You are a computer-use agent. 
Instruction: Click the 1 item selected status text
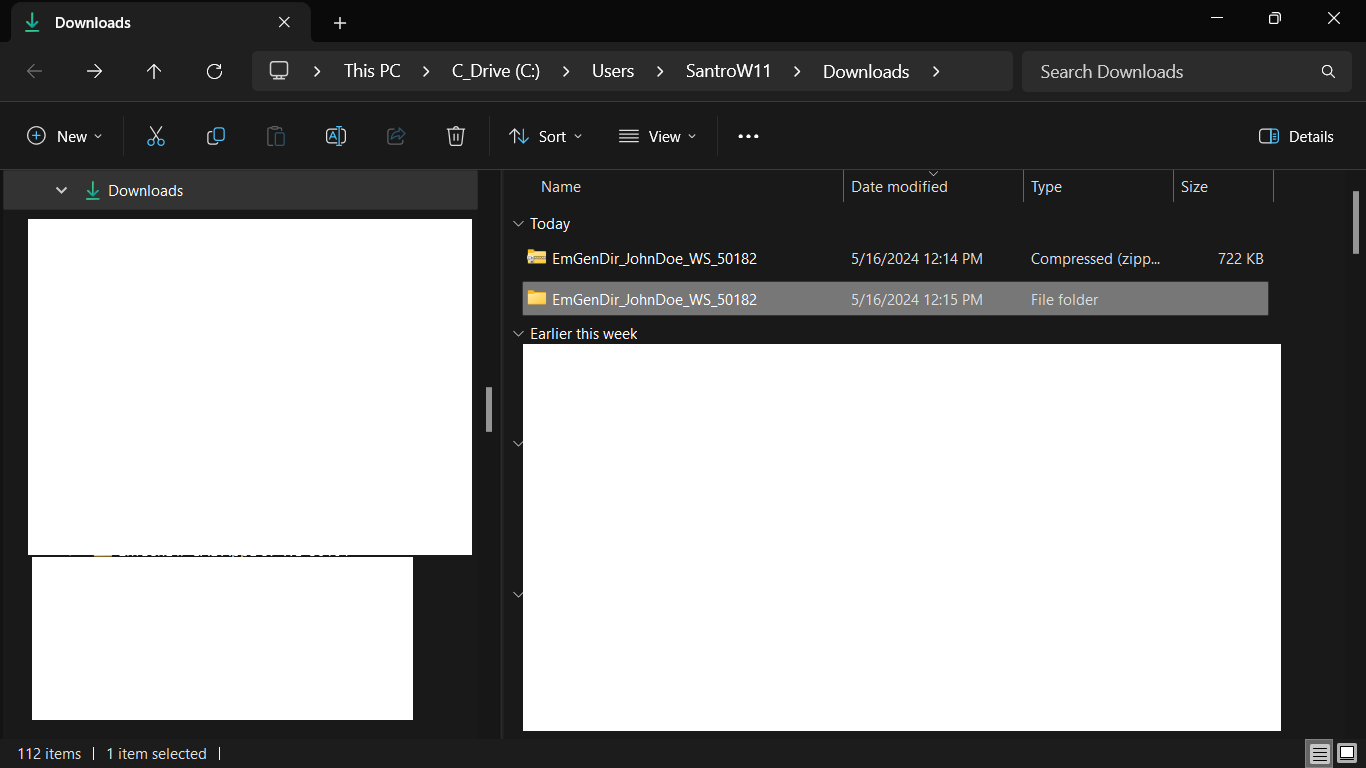pos(156,754)
